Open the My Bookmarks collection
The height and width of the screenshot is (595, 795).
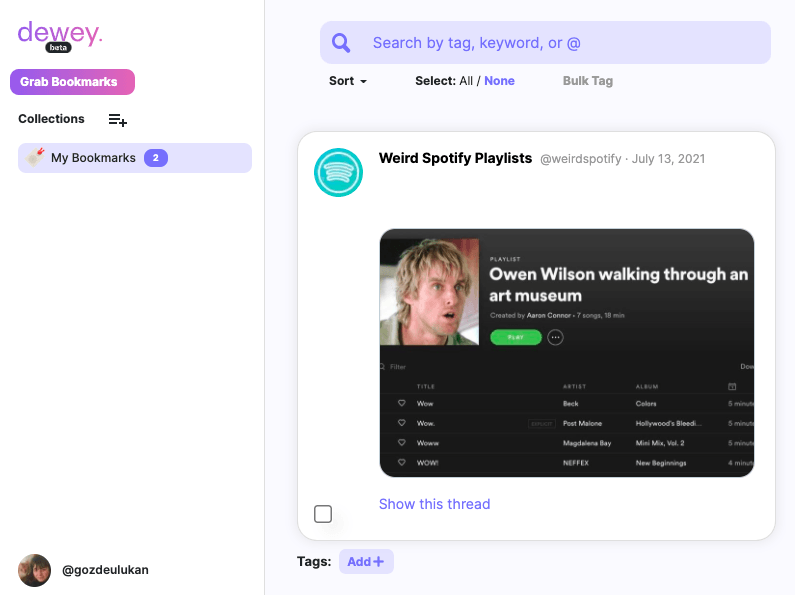93,157
